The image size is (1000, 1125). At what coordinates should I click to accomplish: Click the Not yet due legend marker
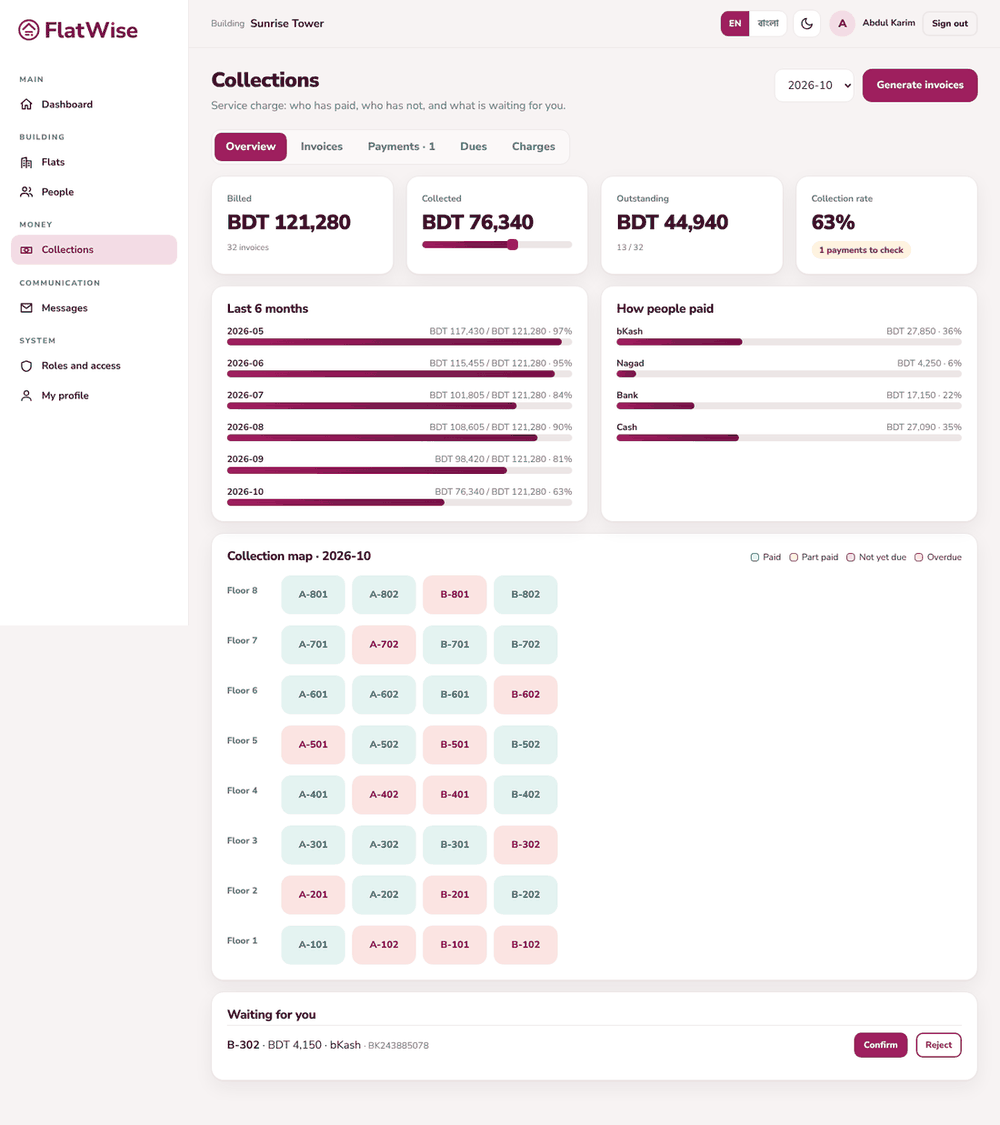(851, 557)
